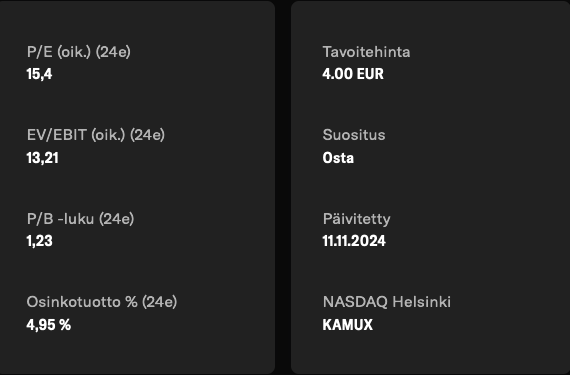Click the Päivitetty label
570x375 pixels.
click(357, 219)
